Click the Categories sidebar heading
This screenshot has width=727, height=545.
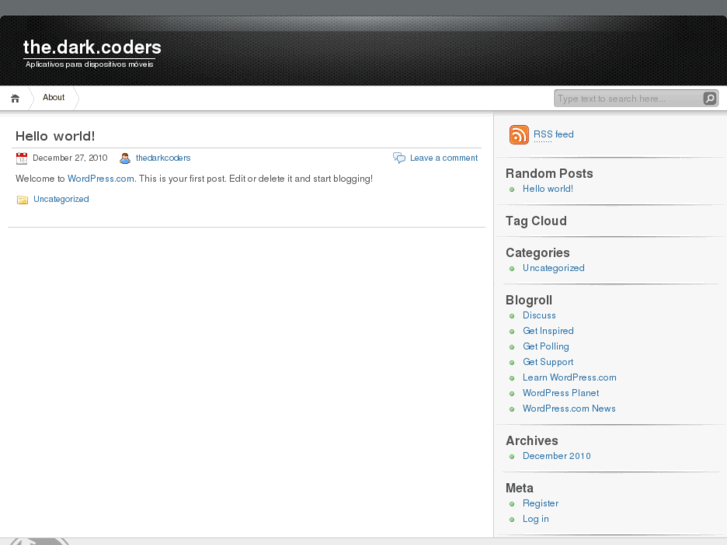click(537, 253)
